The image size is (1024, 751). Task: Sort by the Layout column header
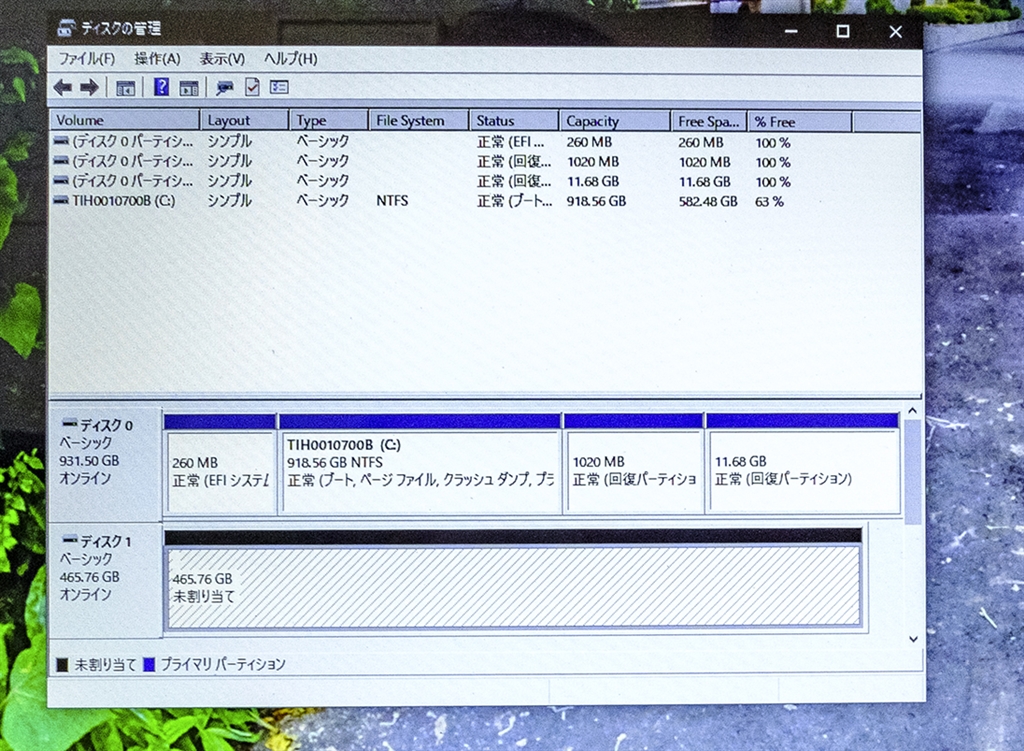point(245,120)
